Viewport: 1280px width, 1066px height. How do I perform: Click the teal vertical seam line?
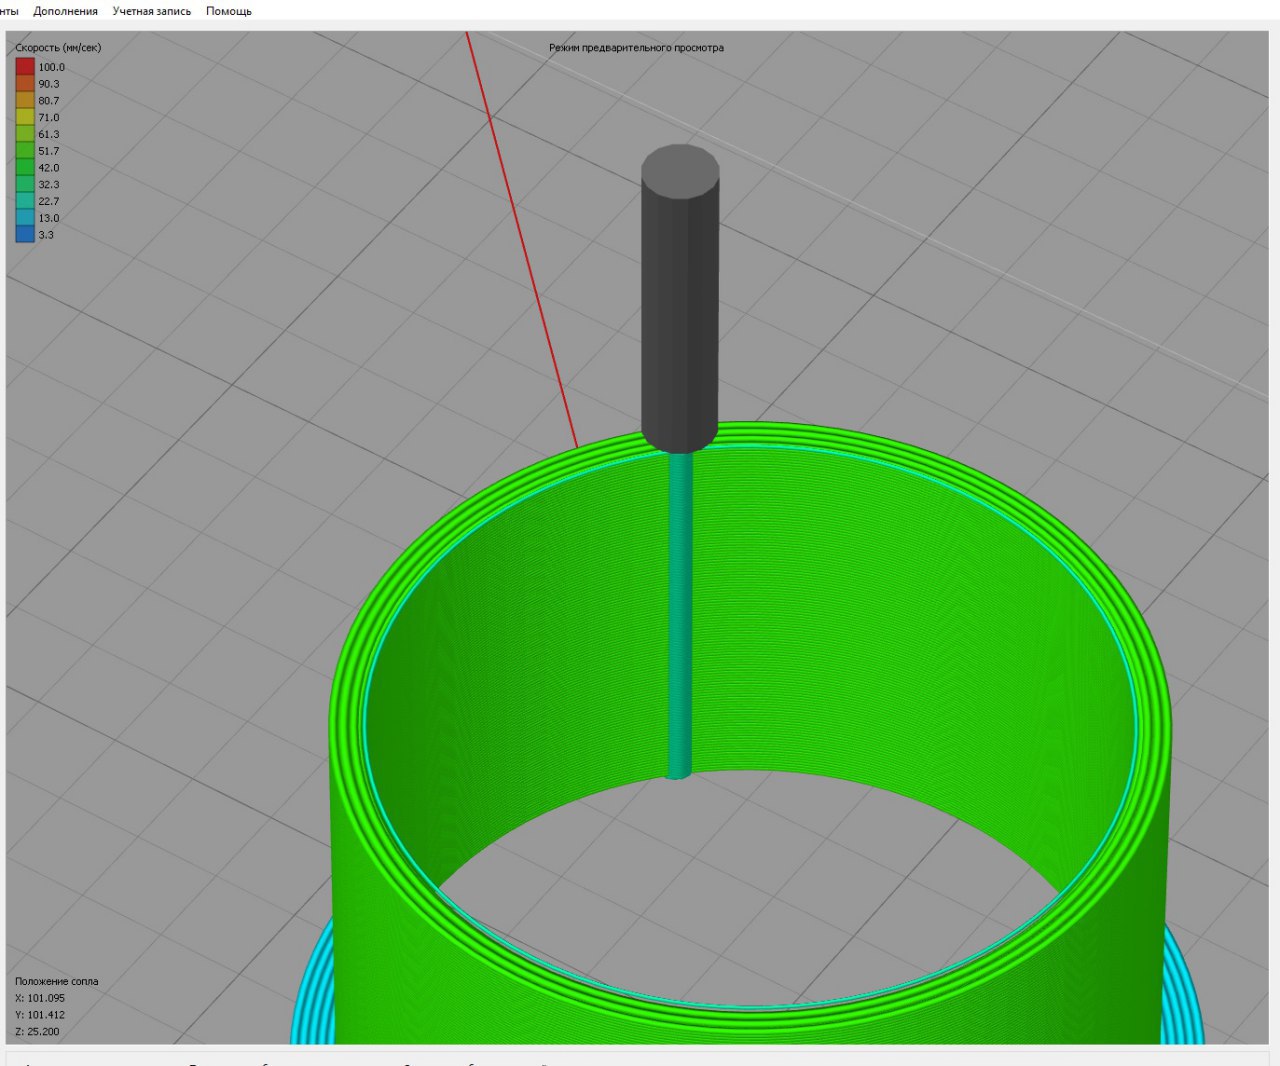click(680, 615)
